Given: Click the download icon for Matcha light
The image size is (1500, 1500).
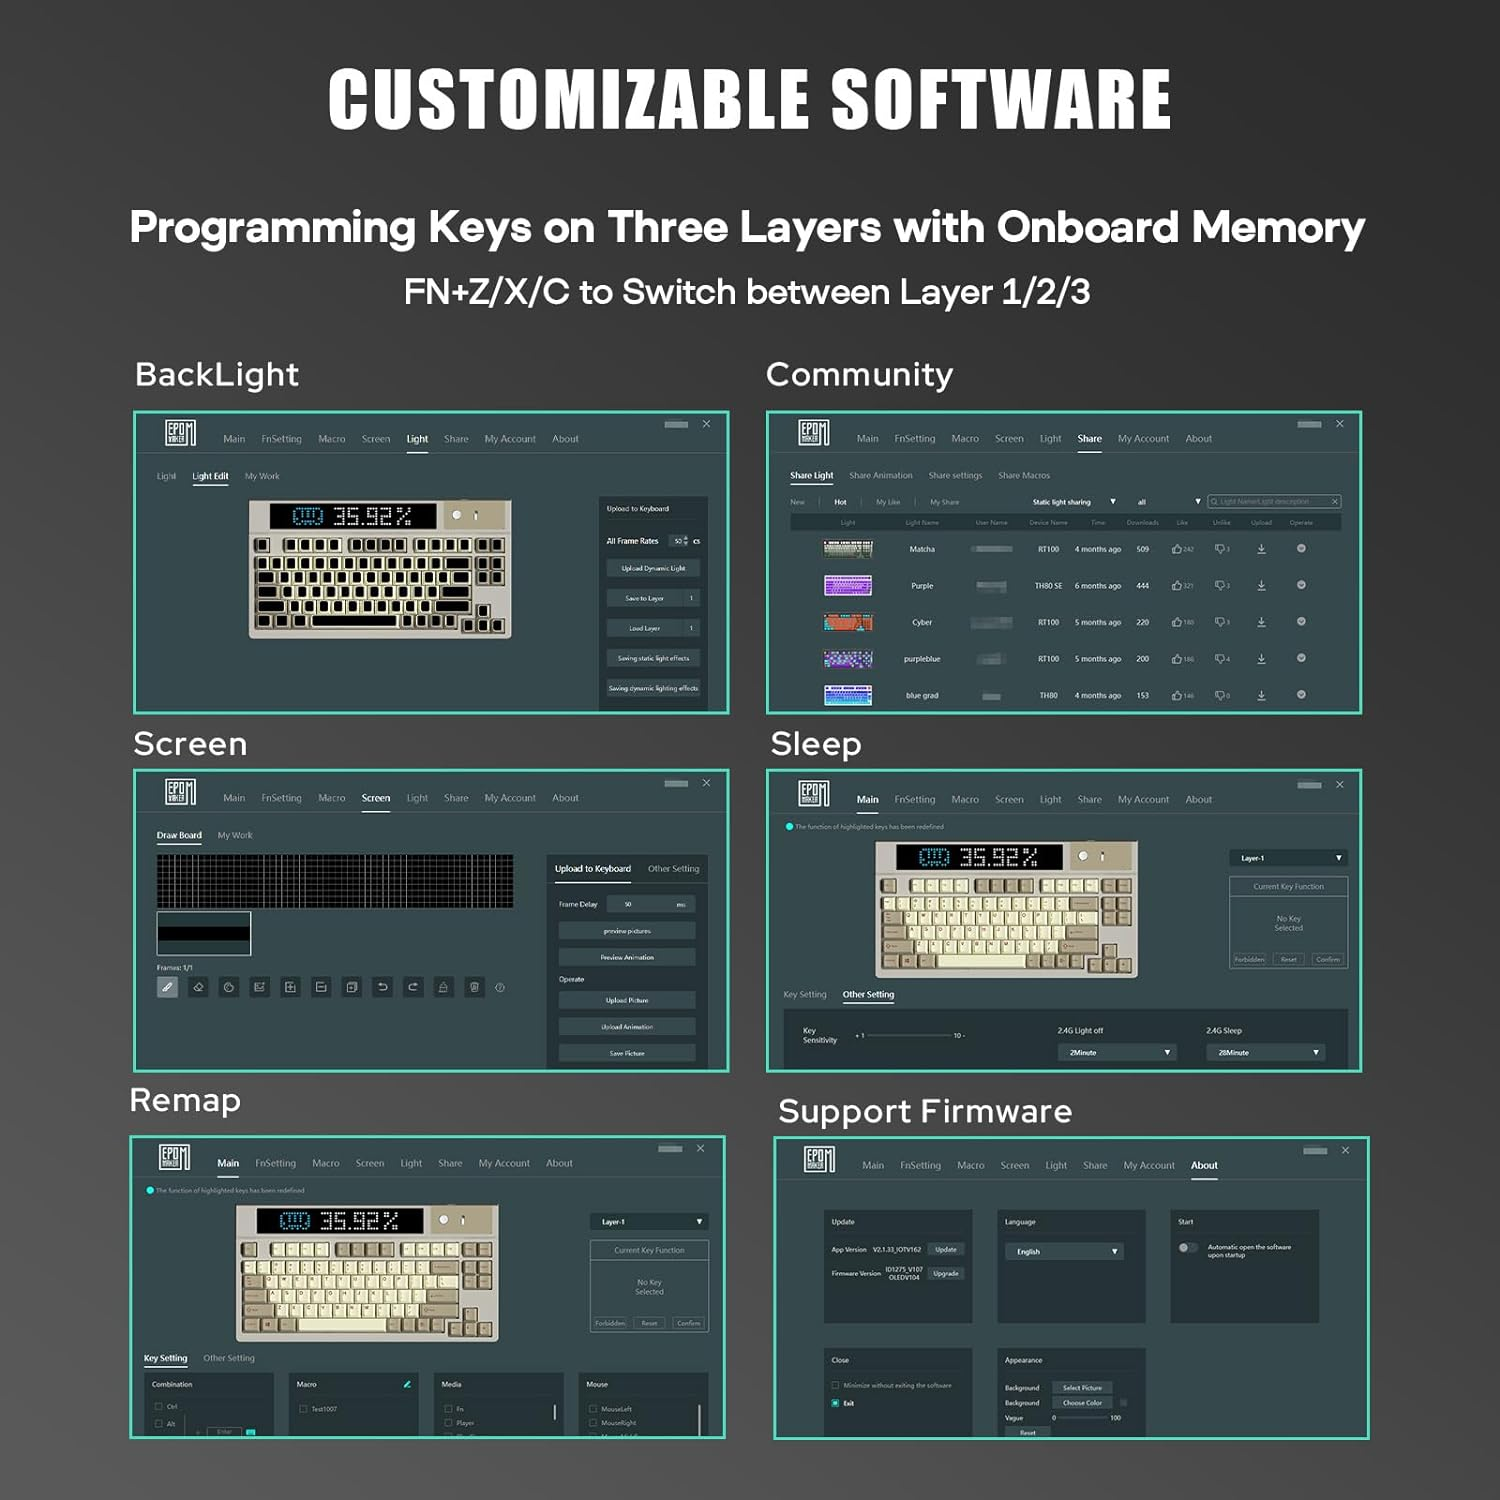Looking at the screenshot, I should 1261,549.
